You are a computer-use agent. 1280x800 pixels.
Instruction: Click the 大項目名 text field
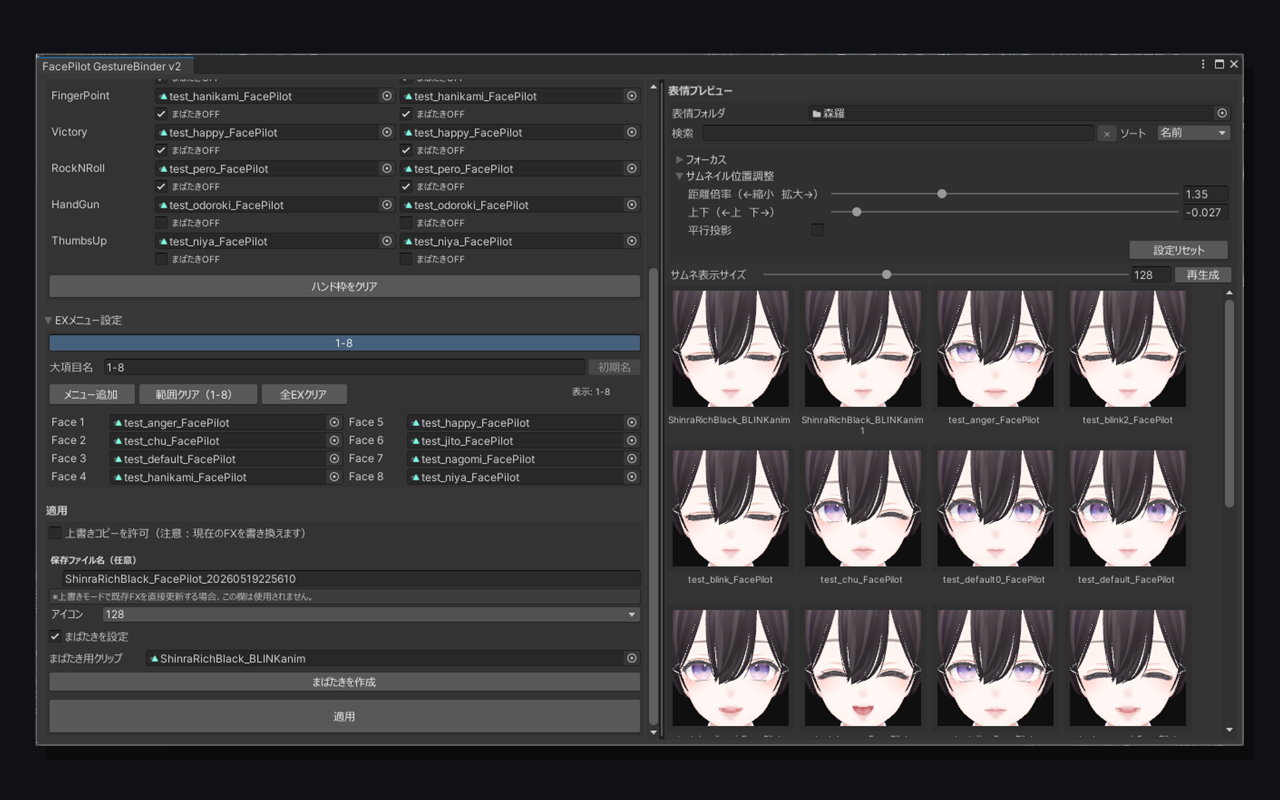tap(344, 368)
